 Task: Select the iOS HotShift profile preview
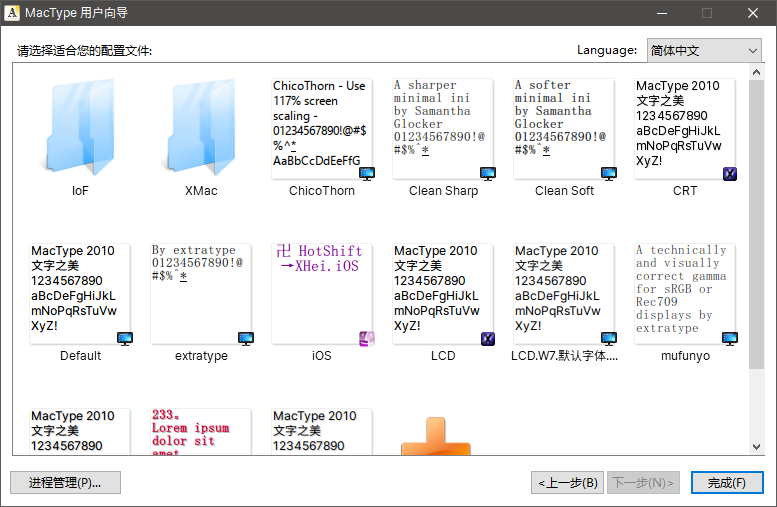[322, 294]
